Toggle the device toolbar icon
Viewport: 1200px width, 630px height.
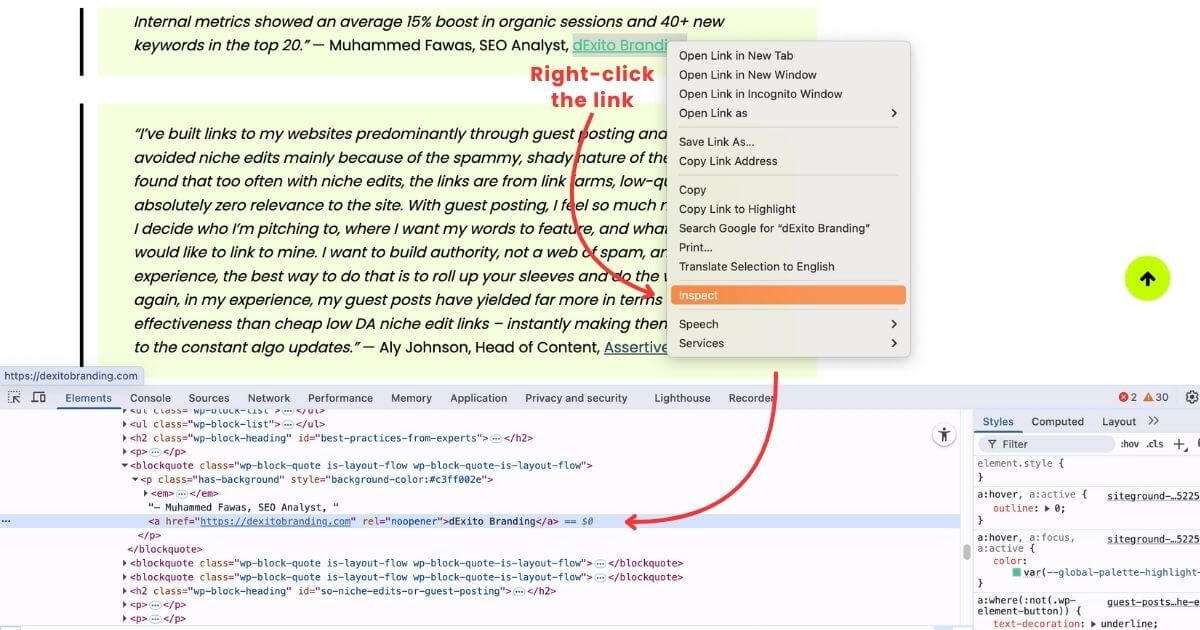[38, 397]
